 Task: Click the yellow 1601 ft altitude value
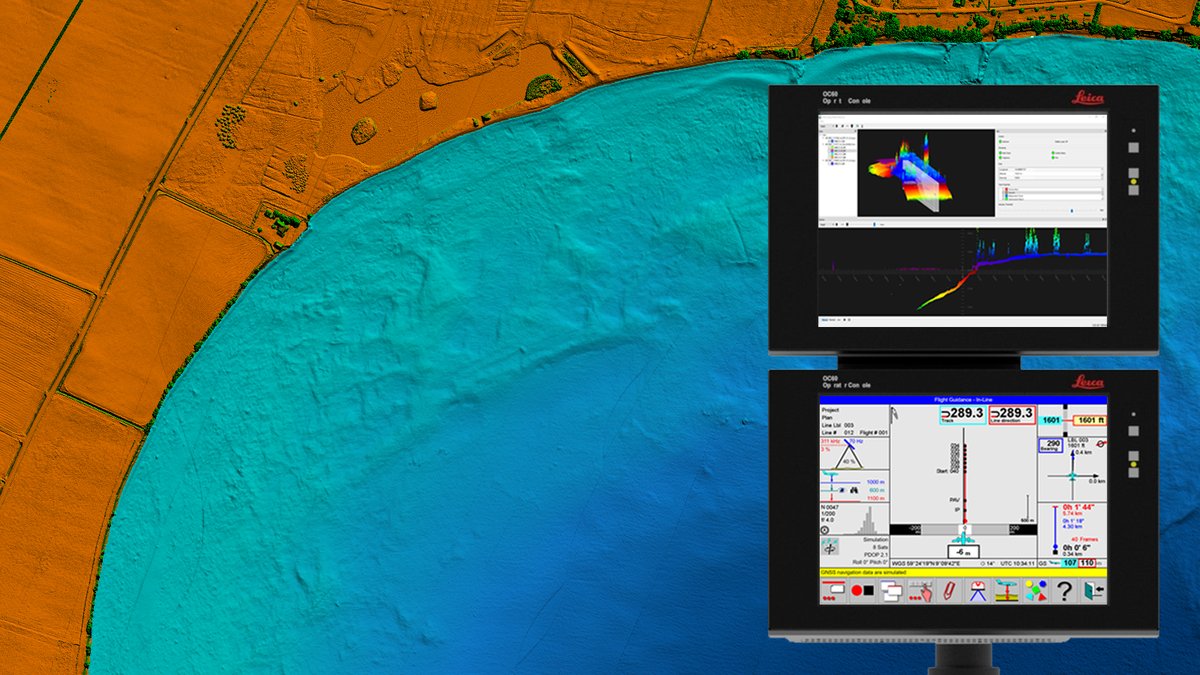click(1090, 420)
